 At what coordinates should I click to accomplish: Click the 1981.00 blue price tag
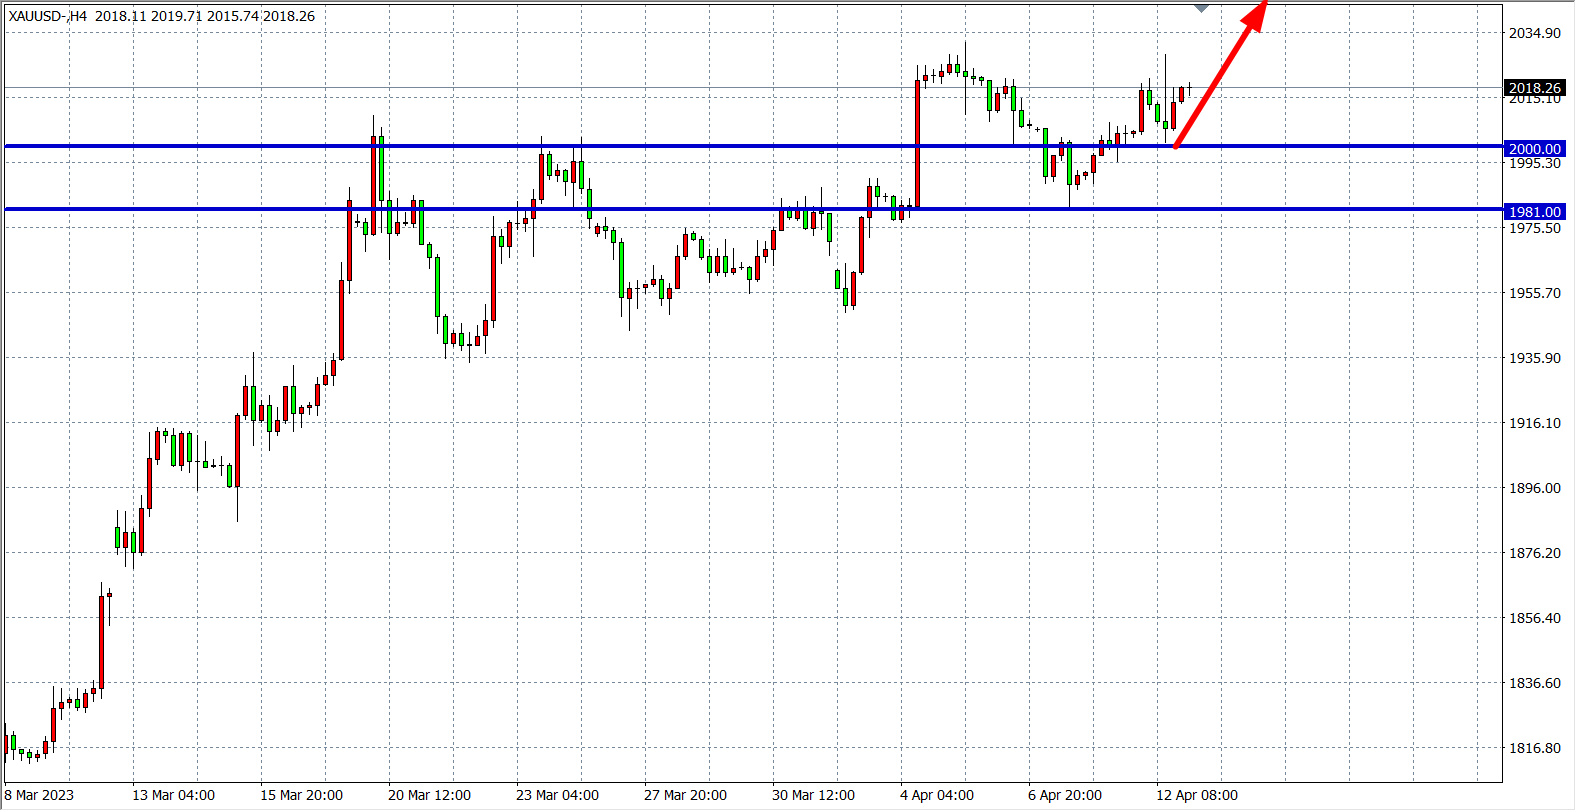click(1534, 212)
